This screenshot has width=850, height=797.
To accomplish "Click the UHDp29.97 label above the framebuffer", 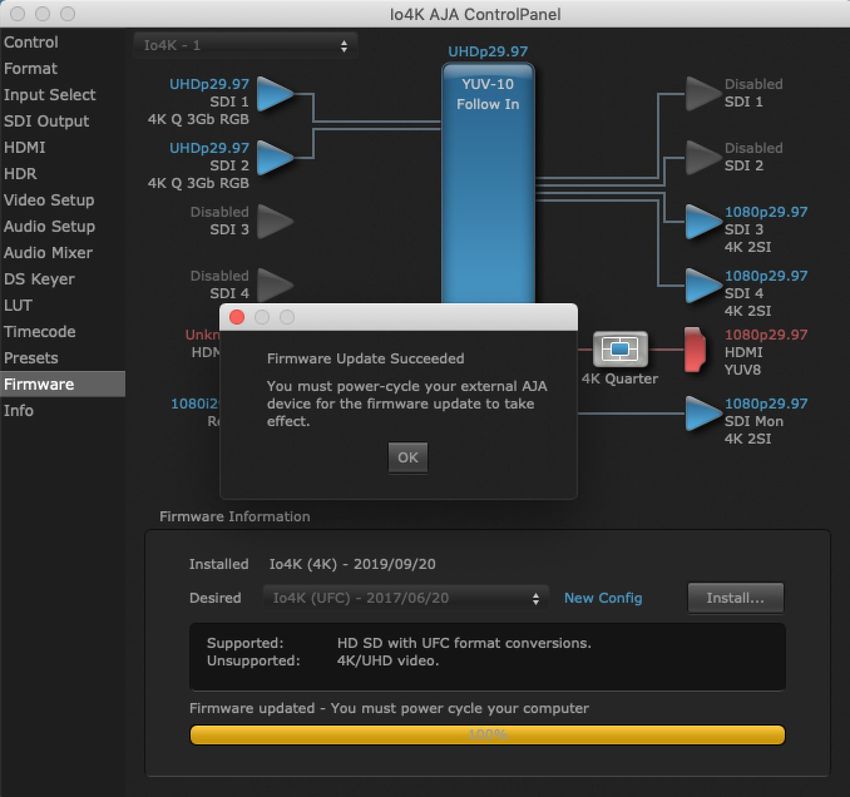I will 487,52.
